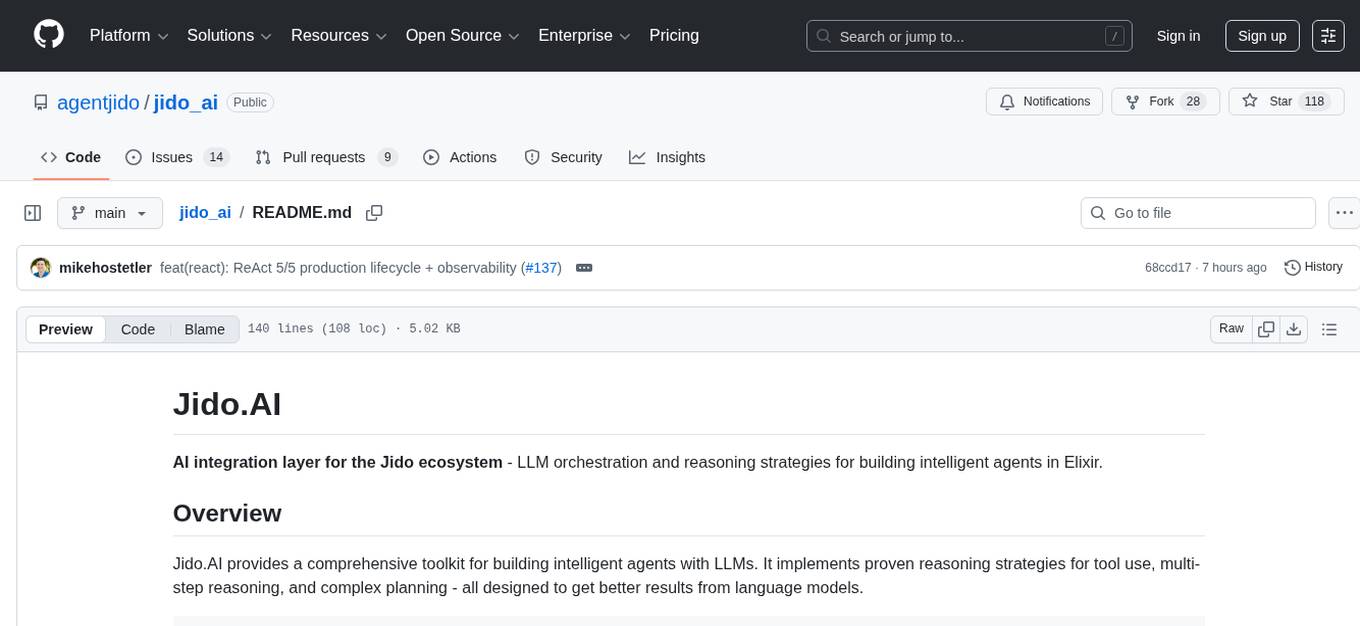Focus the Go to file search box

click(x=1197, y=213)
